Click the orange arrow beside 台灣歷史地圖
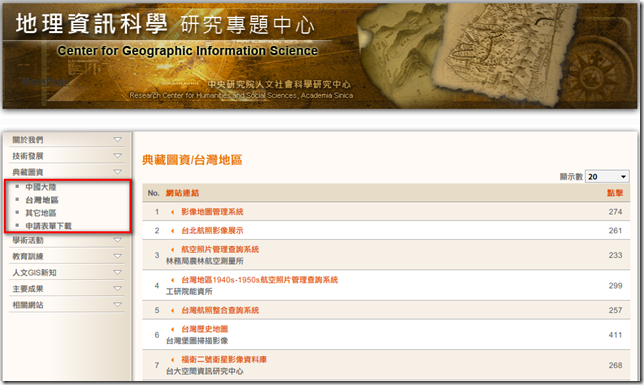The width and height of the screenshot is (644, 385). point(172,330)
